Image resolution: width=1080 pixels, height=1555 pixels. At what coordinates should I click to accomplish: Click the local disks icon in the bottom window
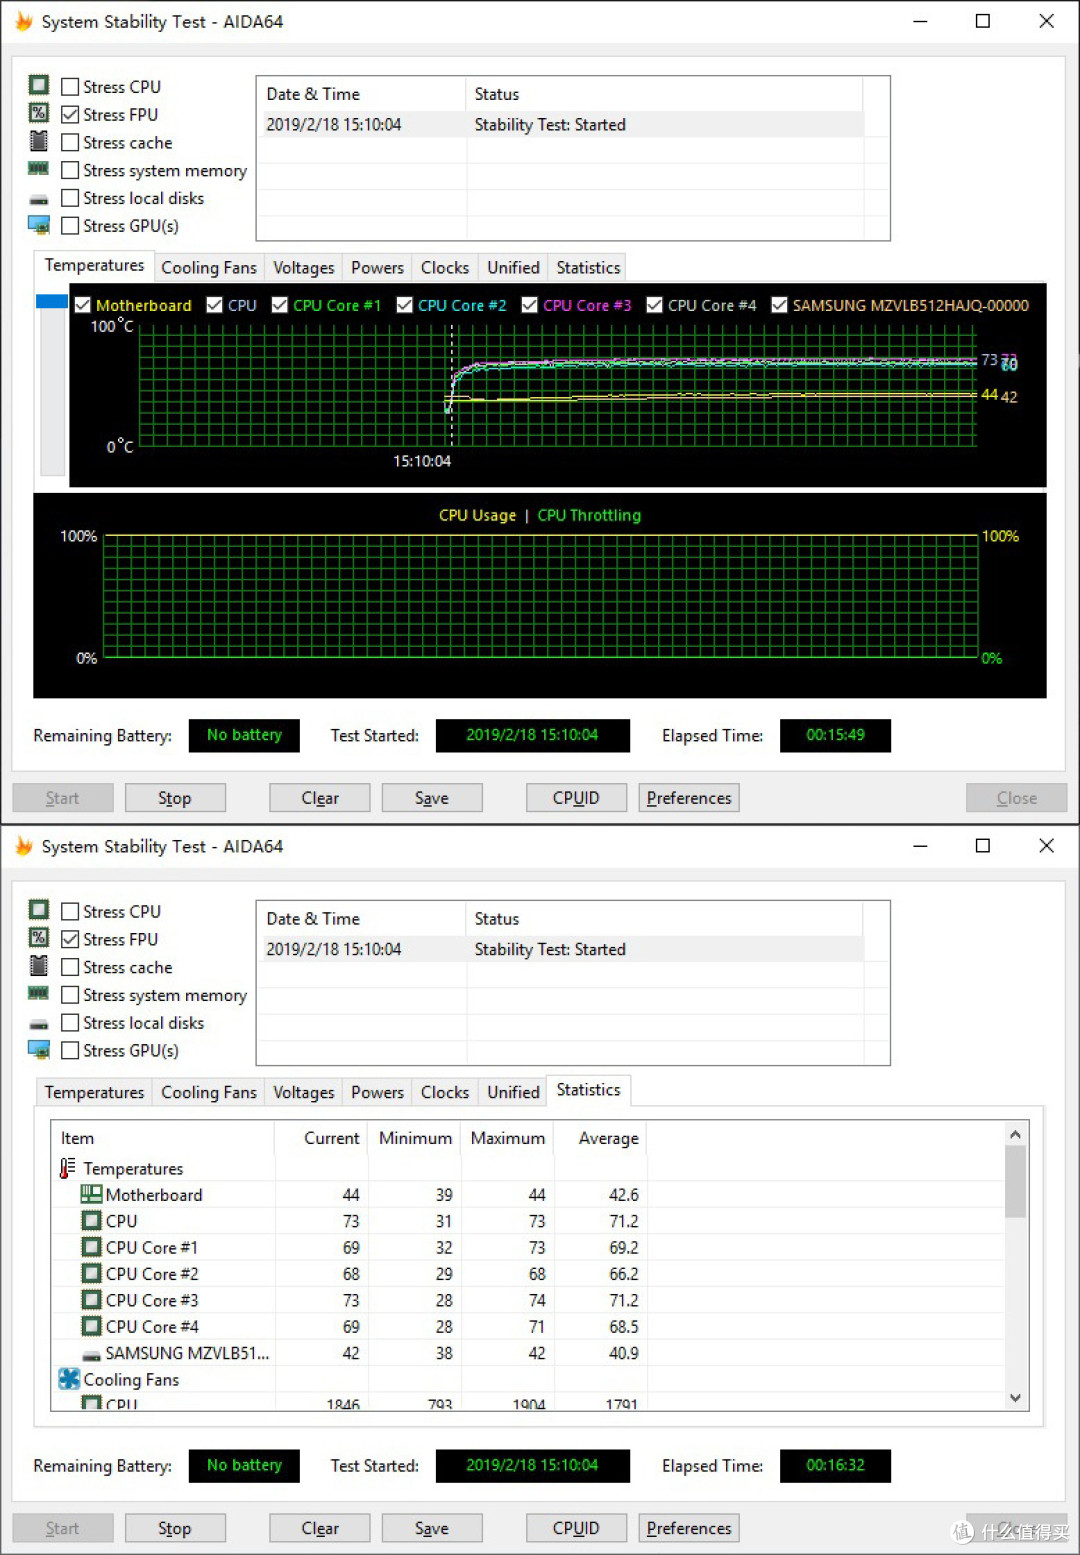(39, 1025)
